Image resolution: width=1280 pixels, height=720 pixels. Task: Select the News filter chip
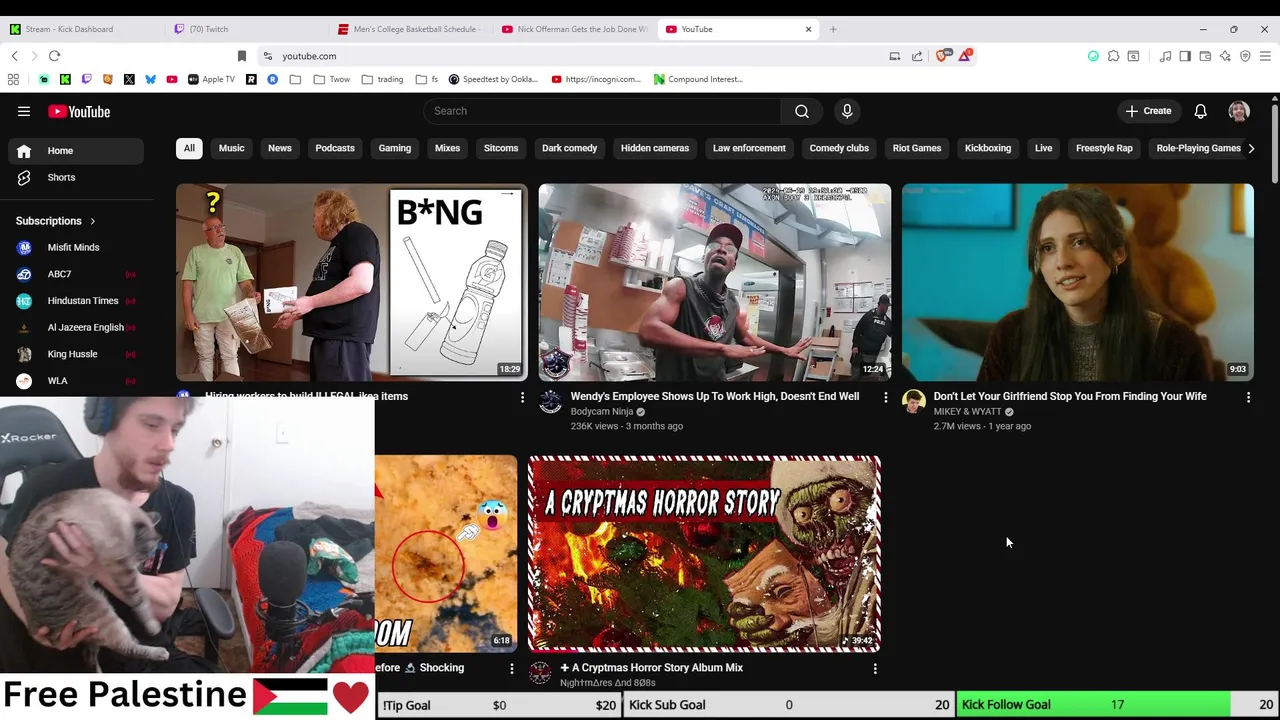pos(280,148)
